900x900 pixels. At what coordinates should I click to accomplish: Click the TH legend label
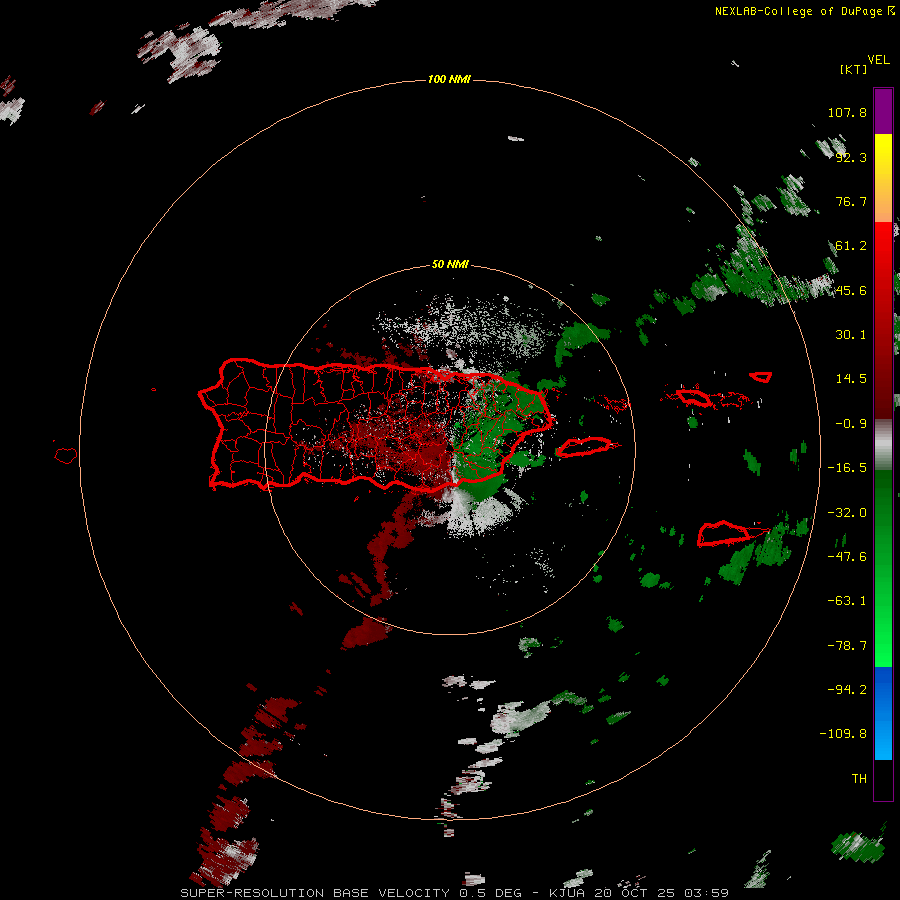click(859, 778)
